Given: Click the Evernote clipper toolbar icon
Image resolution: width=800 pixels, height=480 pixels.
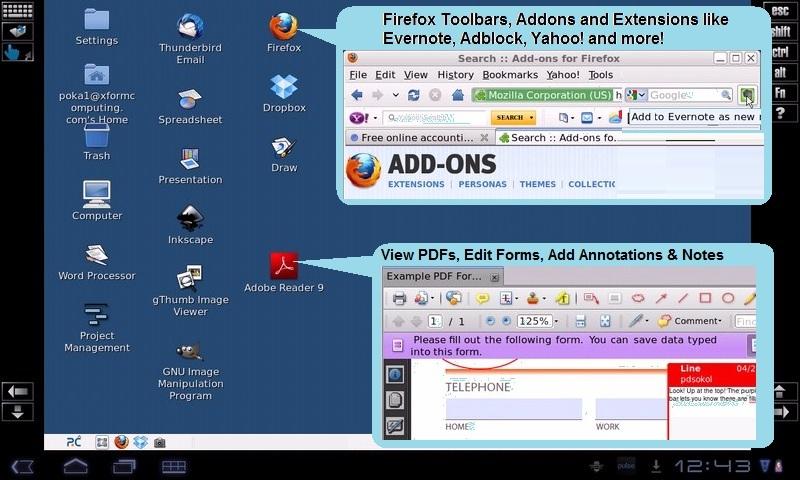Looking at the screenshot, I should point(747,95).
